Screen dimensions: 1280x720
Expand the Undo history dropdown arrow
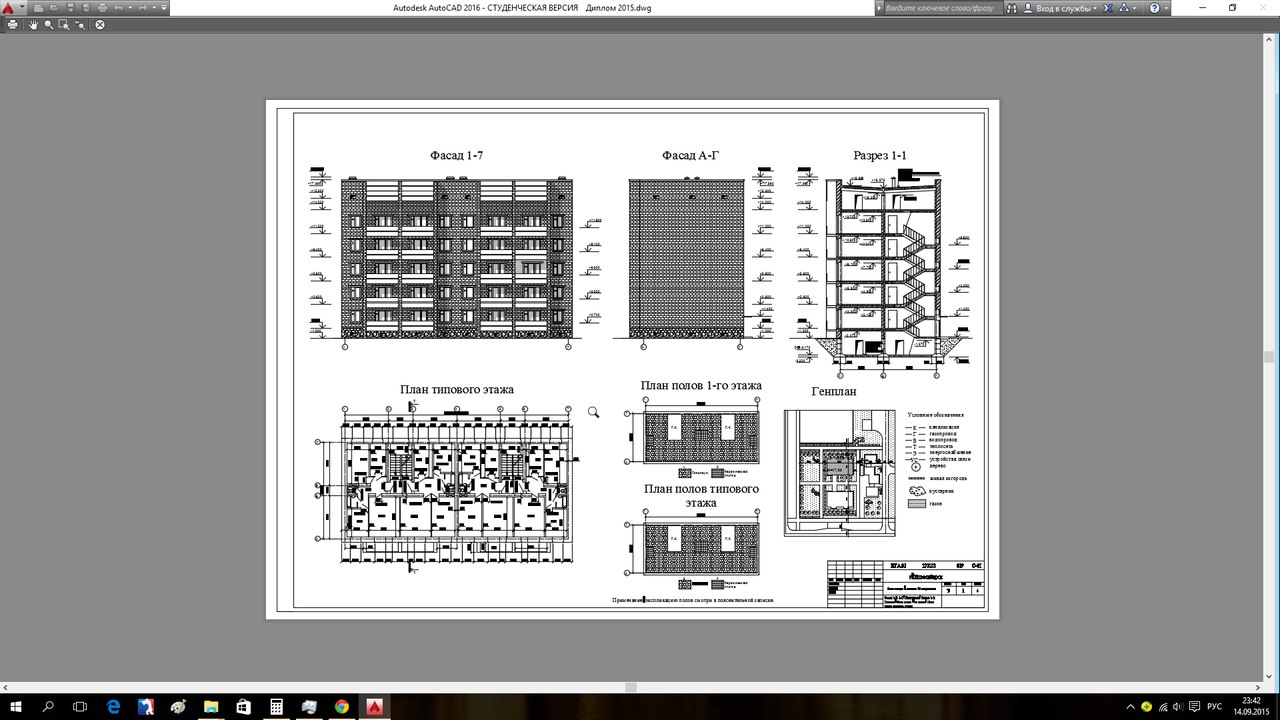(130, 8)
